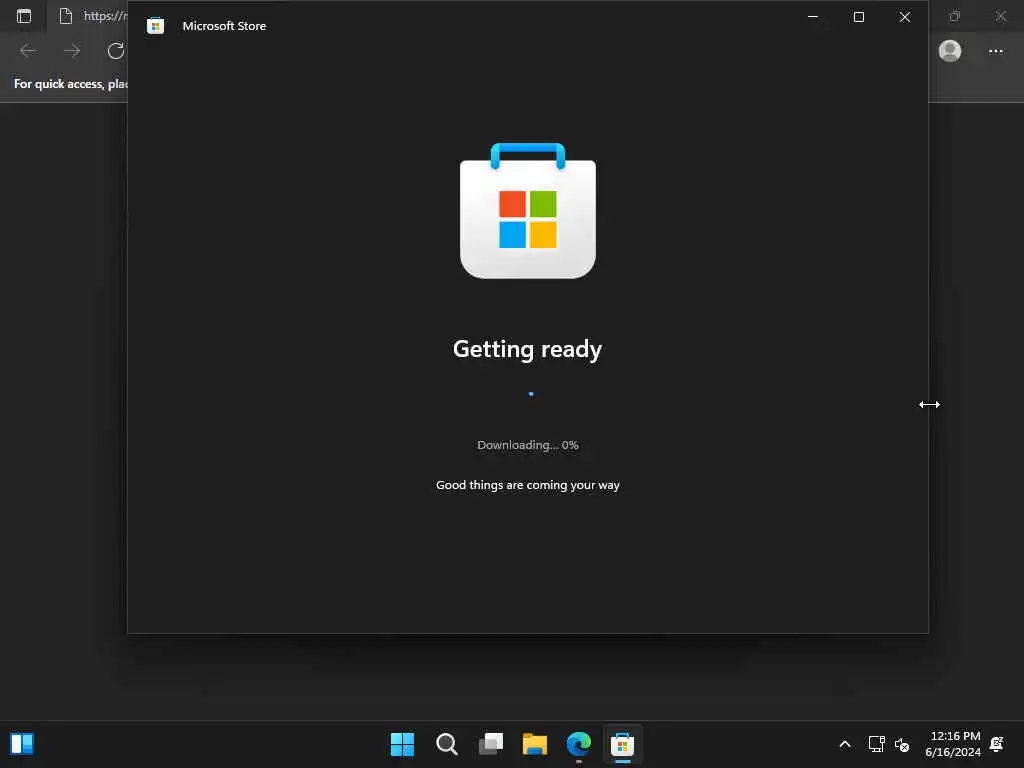Click Microsoft Store taskbar icon

pos(622,744)
